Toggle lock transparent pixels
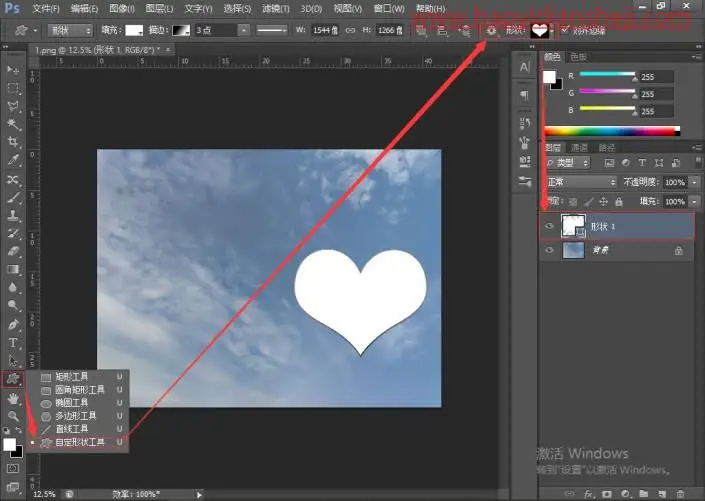This screenshot has width=705, height=501. pyautogui.click(x=573, y=202)
